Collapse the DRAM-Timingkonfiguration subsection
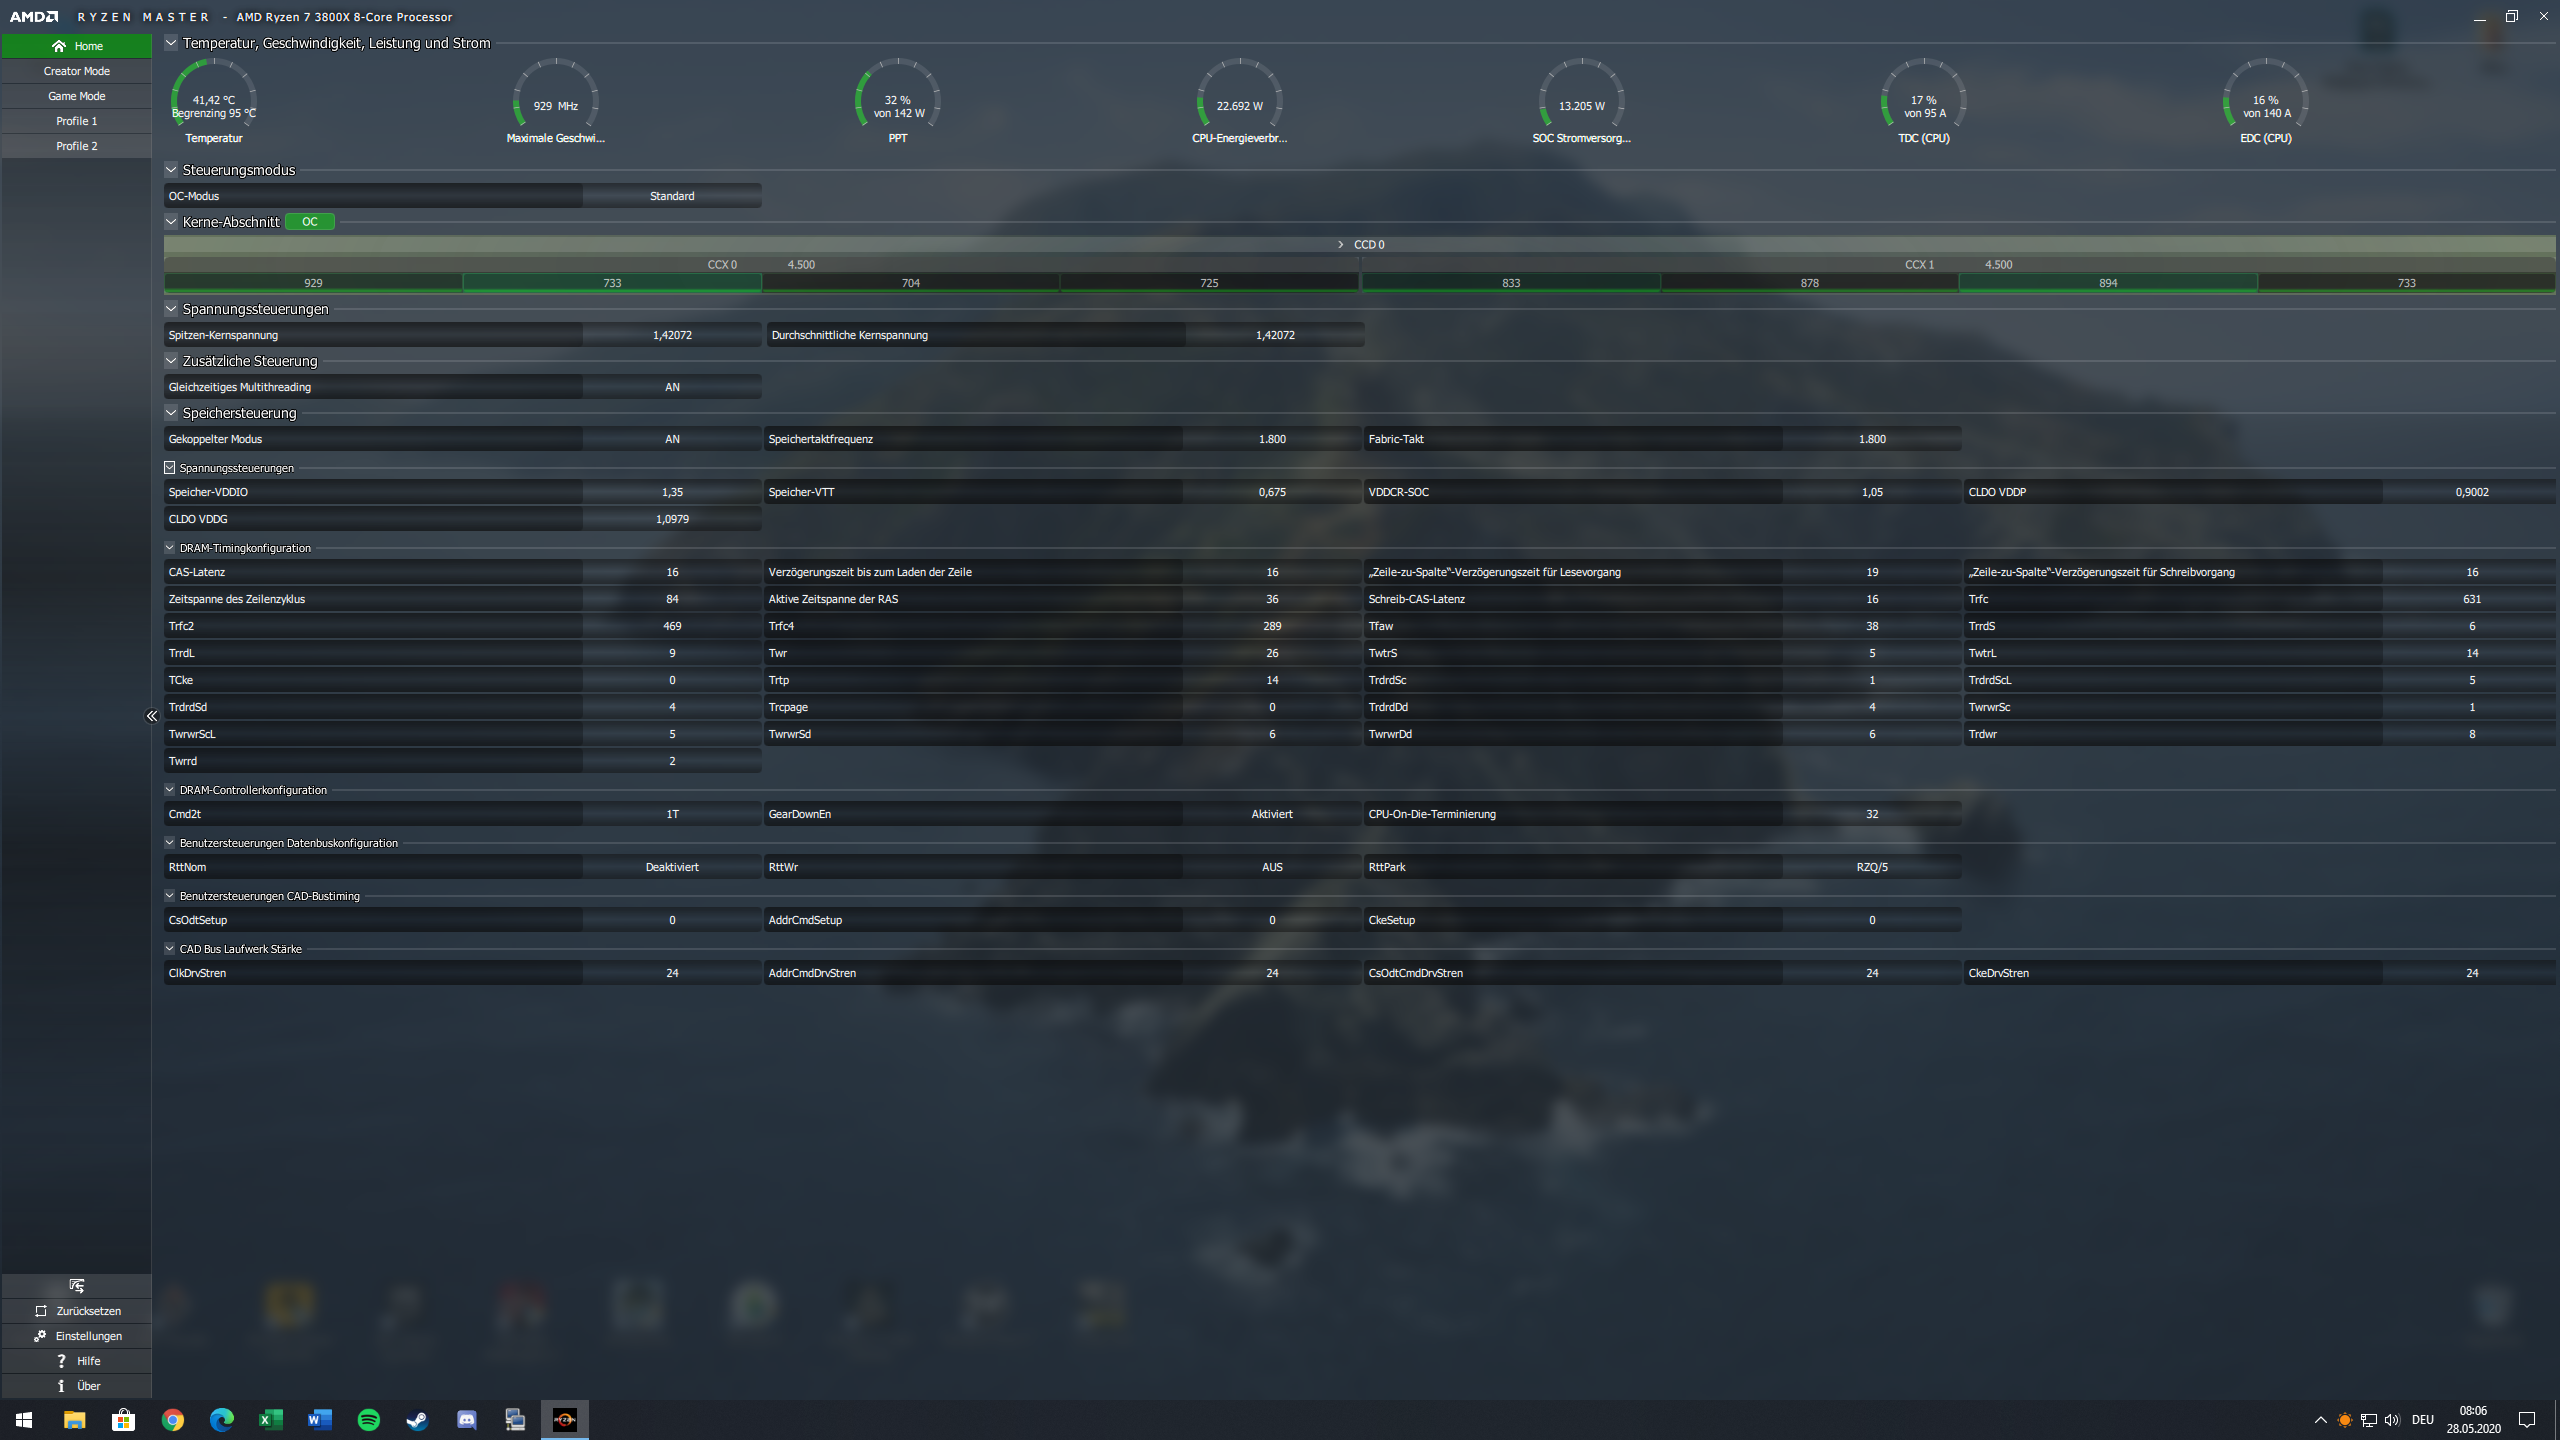This screenshot has height=1440, width=2560. pos(170,548)
